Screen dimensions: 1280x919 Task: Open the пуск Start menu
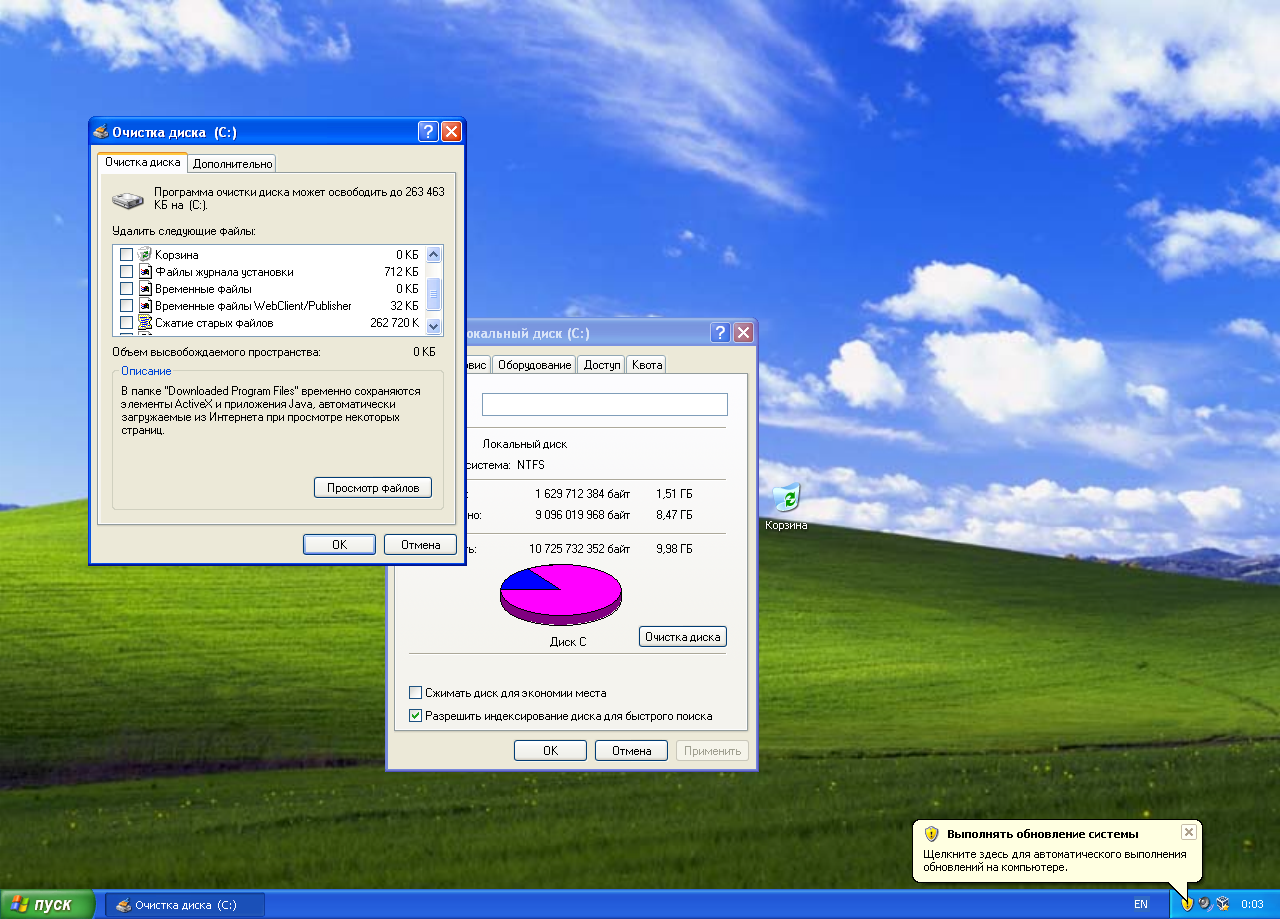pos(47,904)
